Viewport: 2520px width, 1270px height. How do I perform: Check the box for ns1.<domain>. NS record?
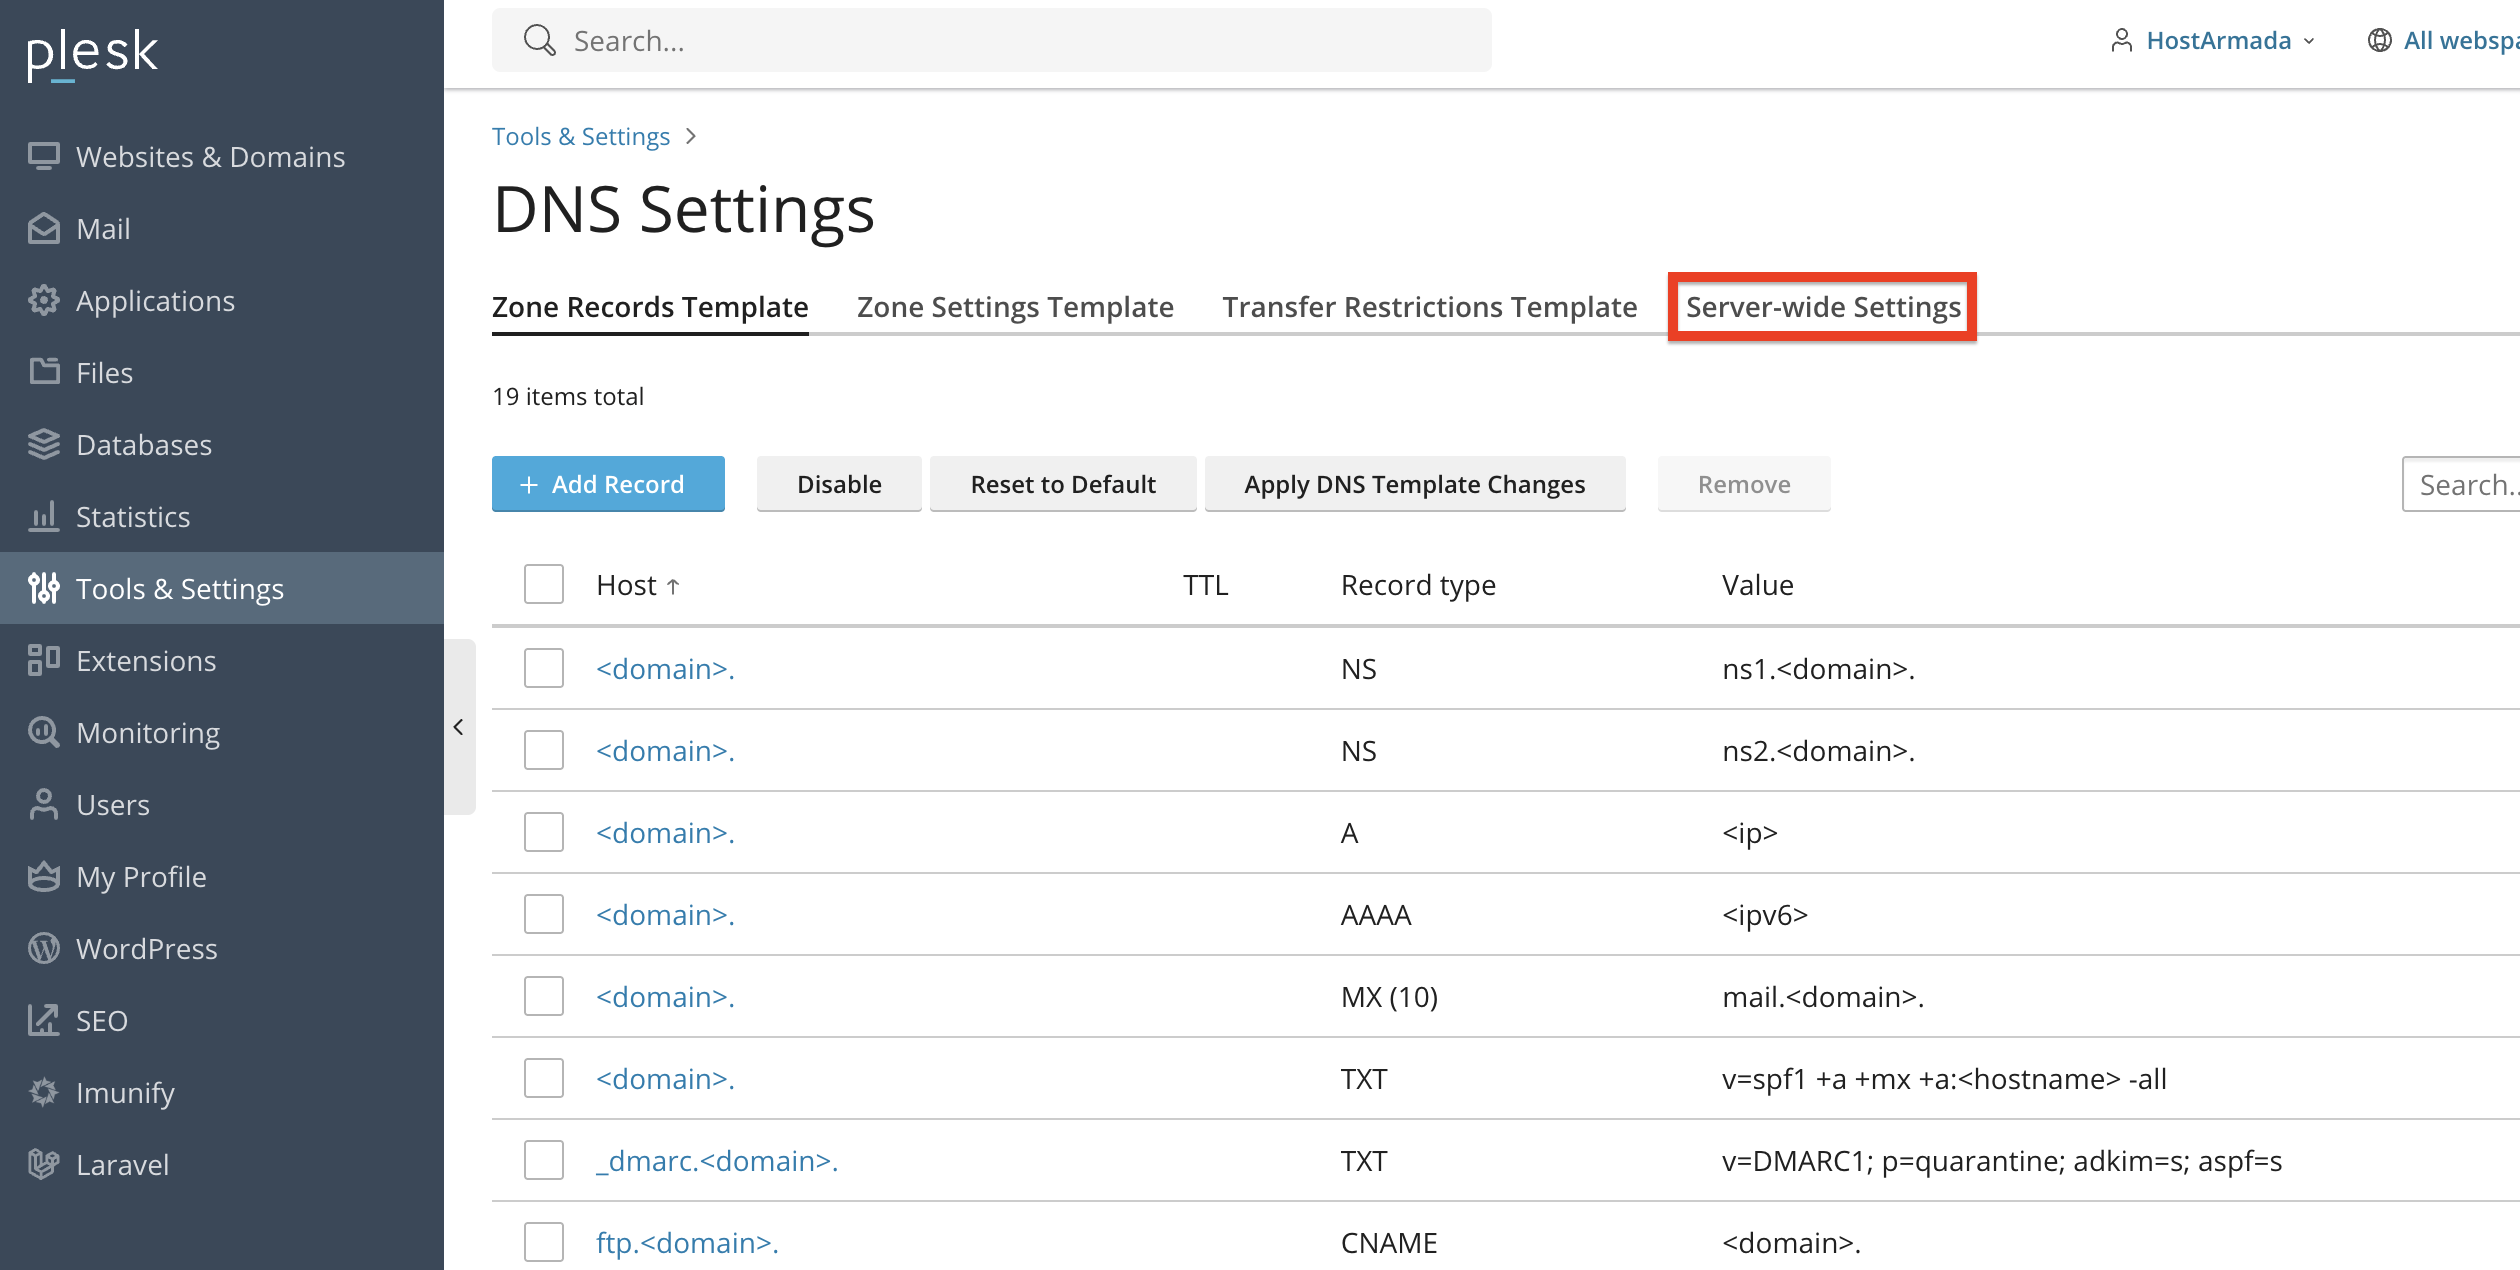544,668
